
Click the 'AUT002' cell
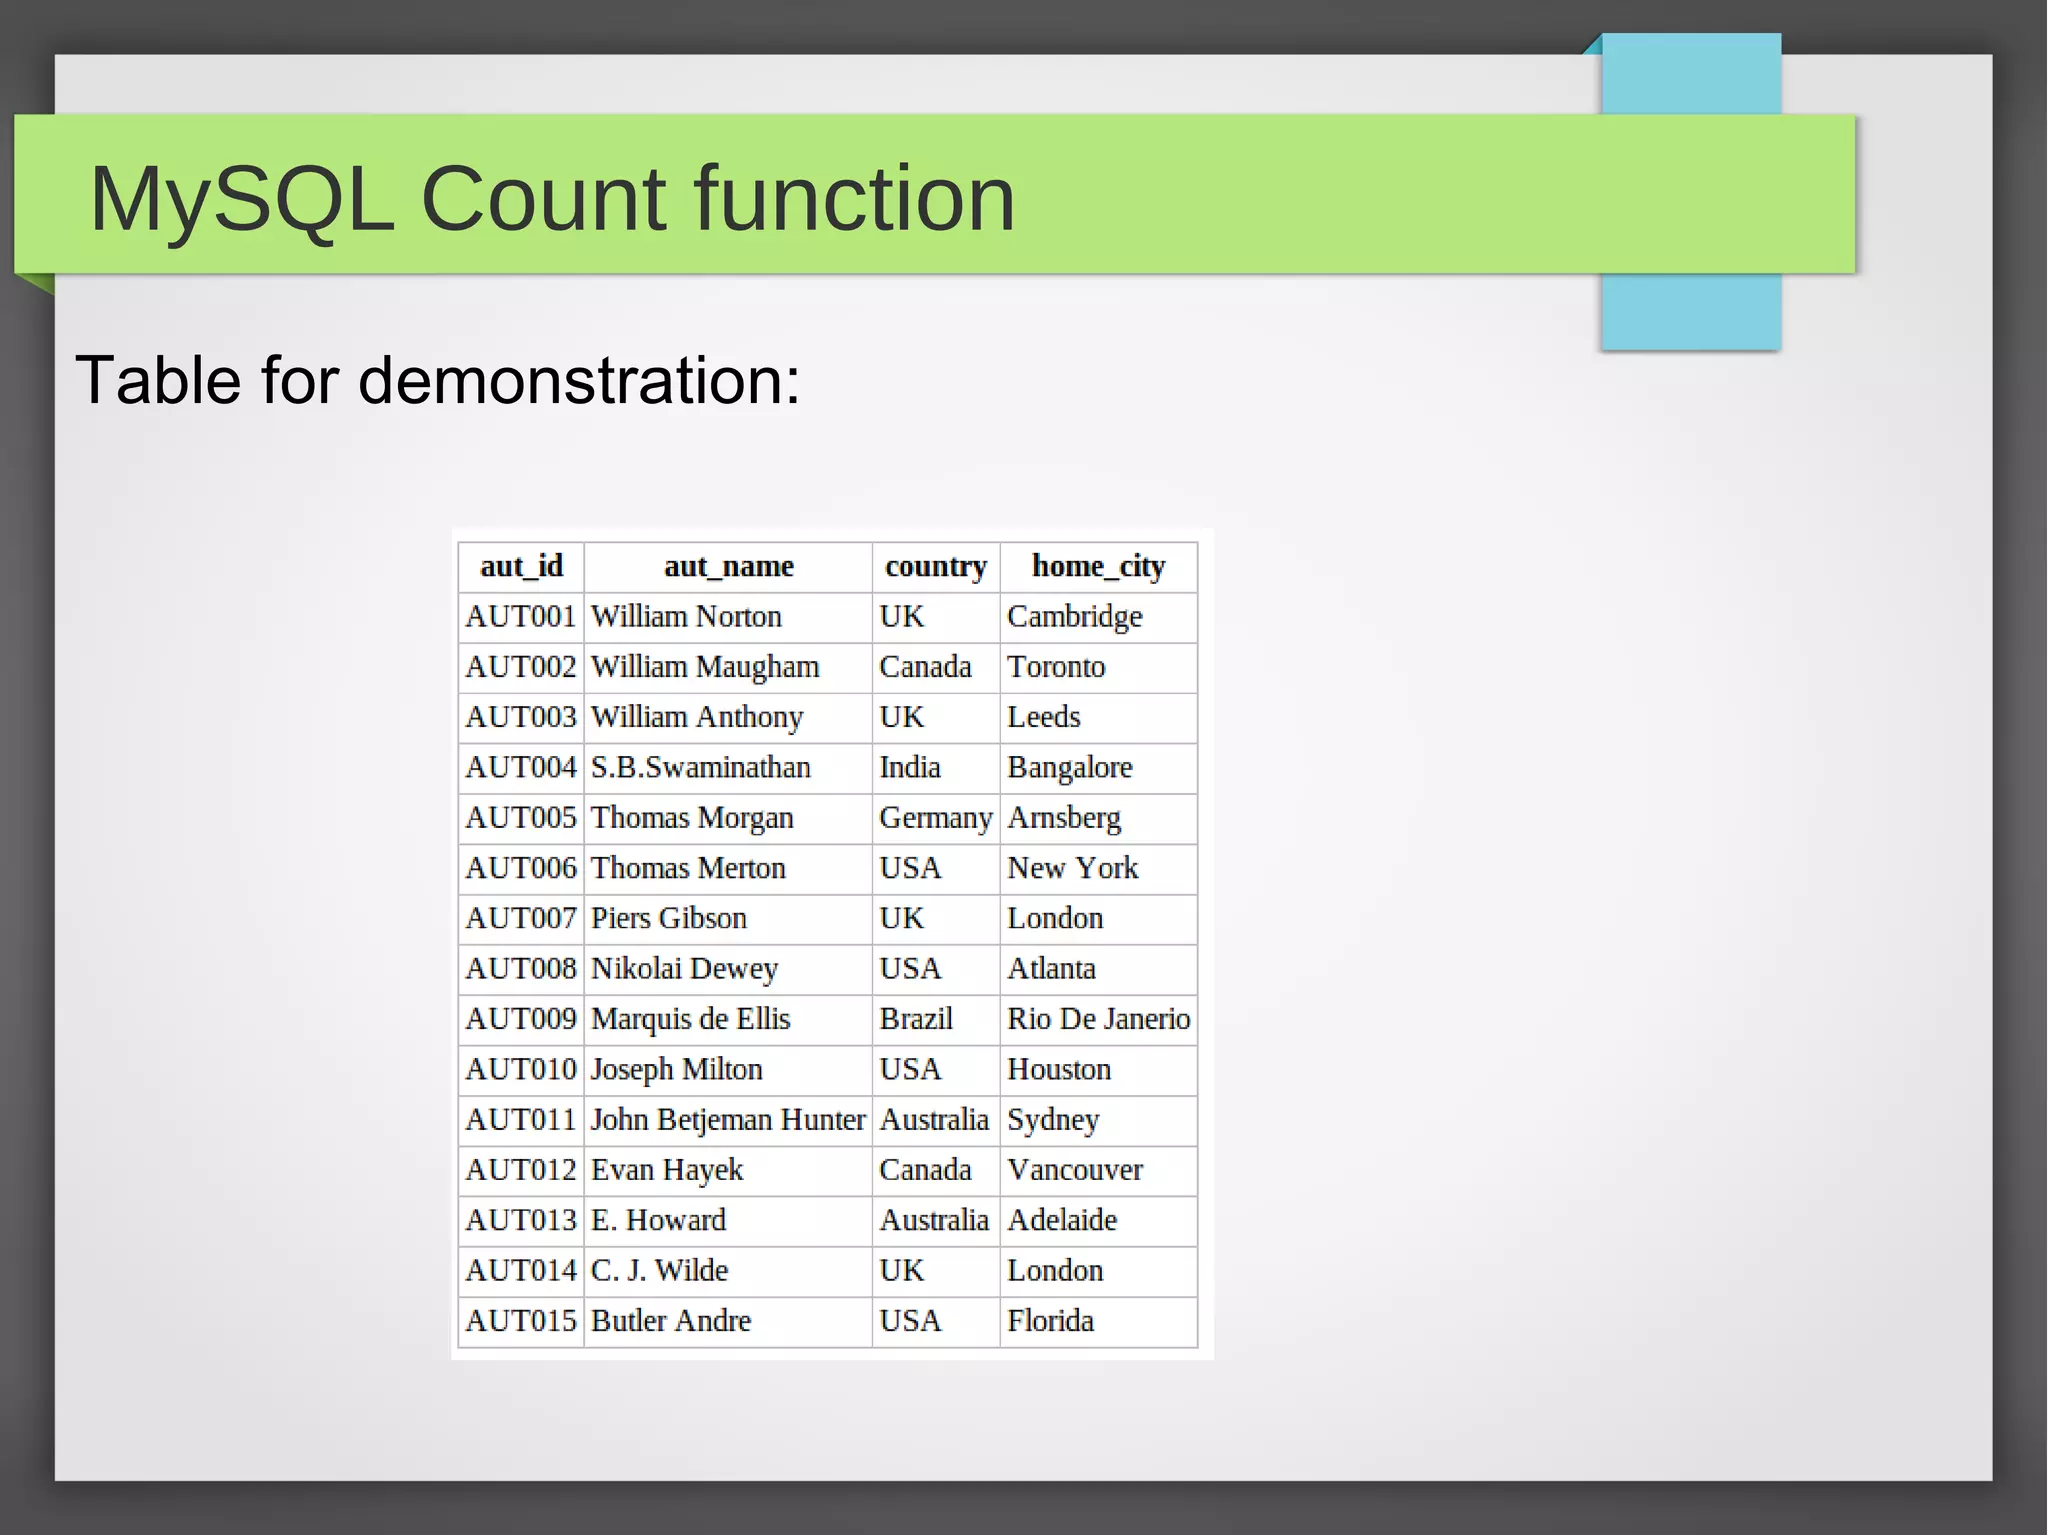(x=521, y=667)
